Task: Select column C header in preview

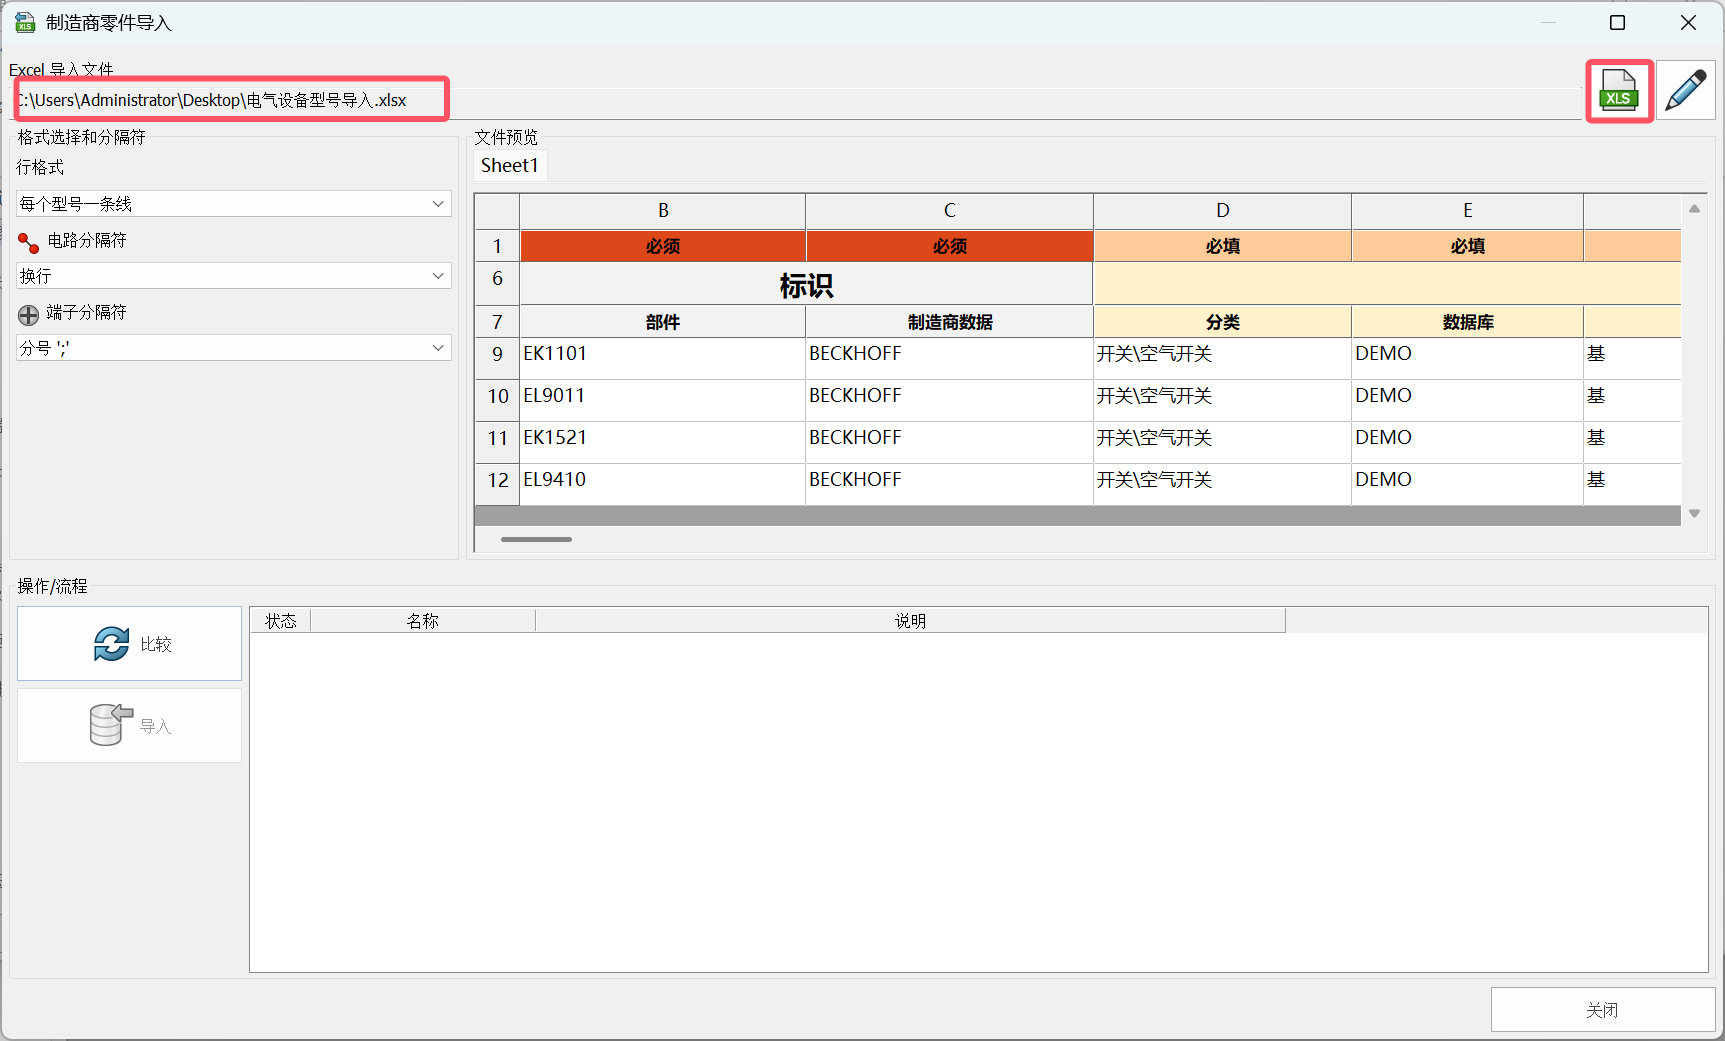Action: pos(949,210)
